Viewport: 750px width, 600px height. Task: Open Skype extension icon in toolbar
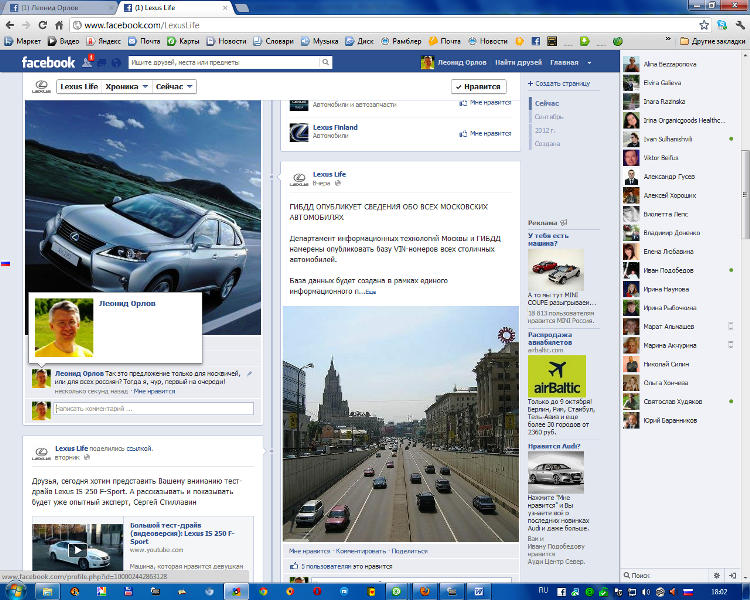pyautogui.click(x=722, y=25)
